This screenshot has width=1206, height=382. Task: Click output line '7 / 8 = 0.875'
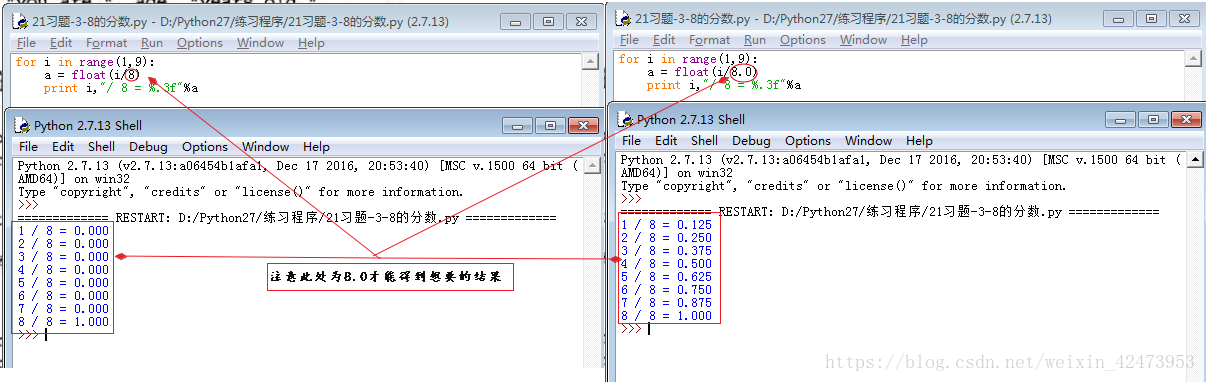pyautogui.click(x=666, y=303)
